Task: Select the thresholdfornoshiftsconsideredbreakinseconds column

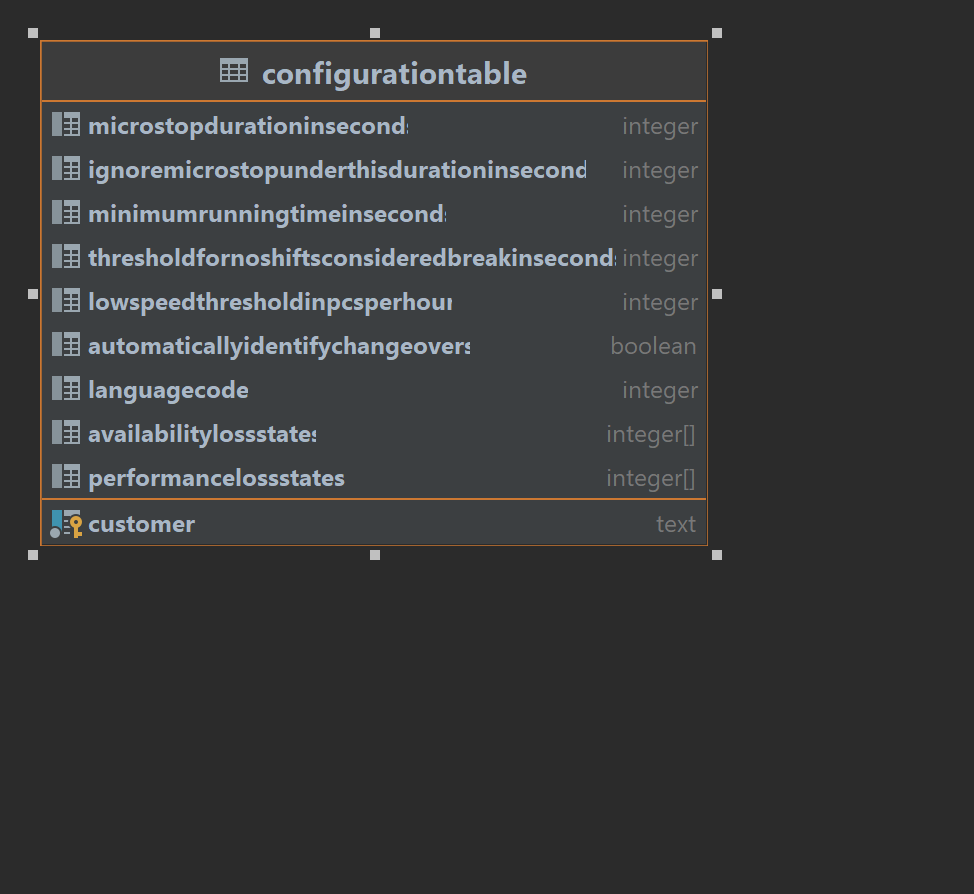Action: [x=351, y=257]
